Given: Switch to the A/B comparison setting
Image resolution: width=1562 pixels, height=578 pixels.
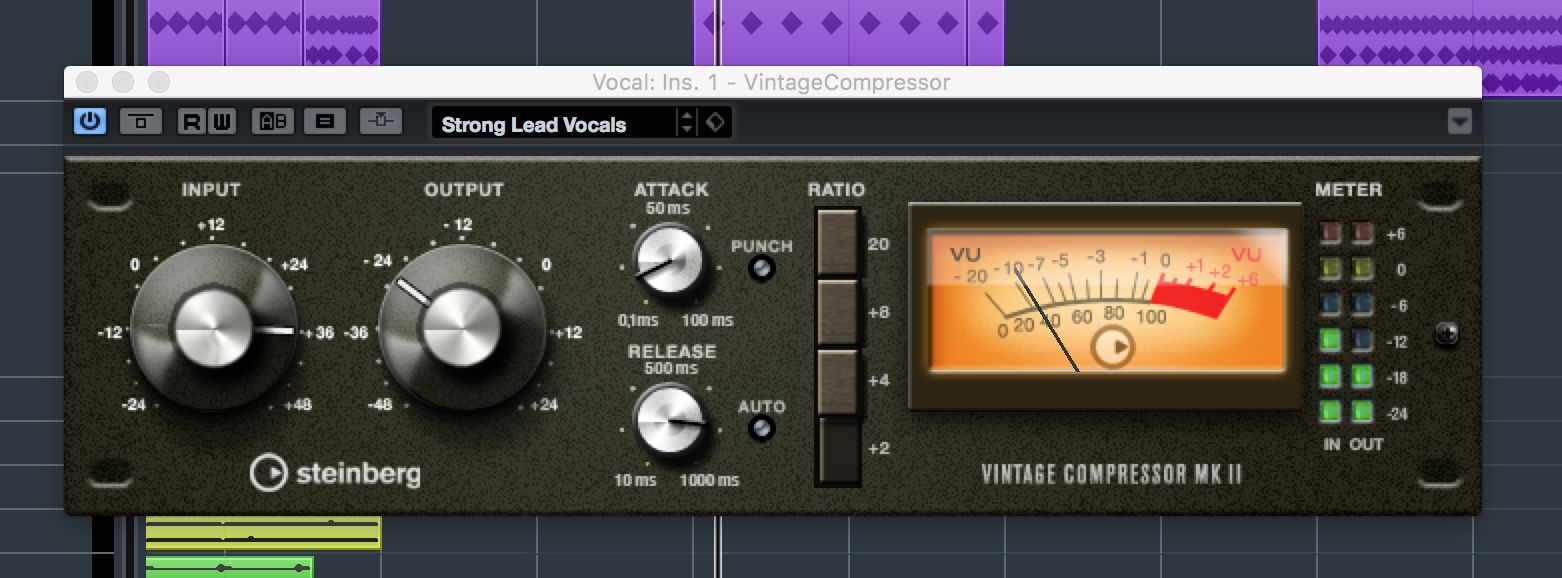Looking at the screenshot, I should coord(274,121).
